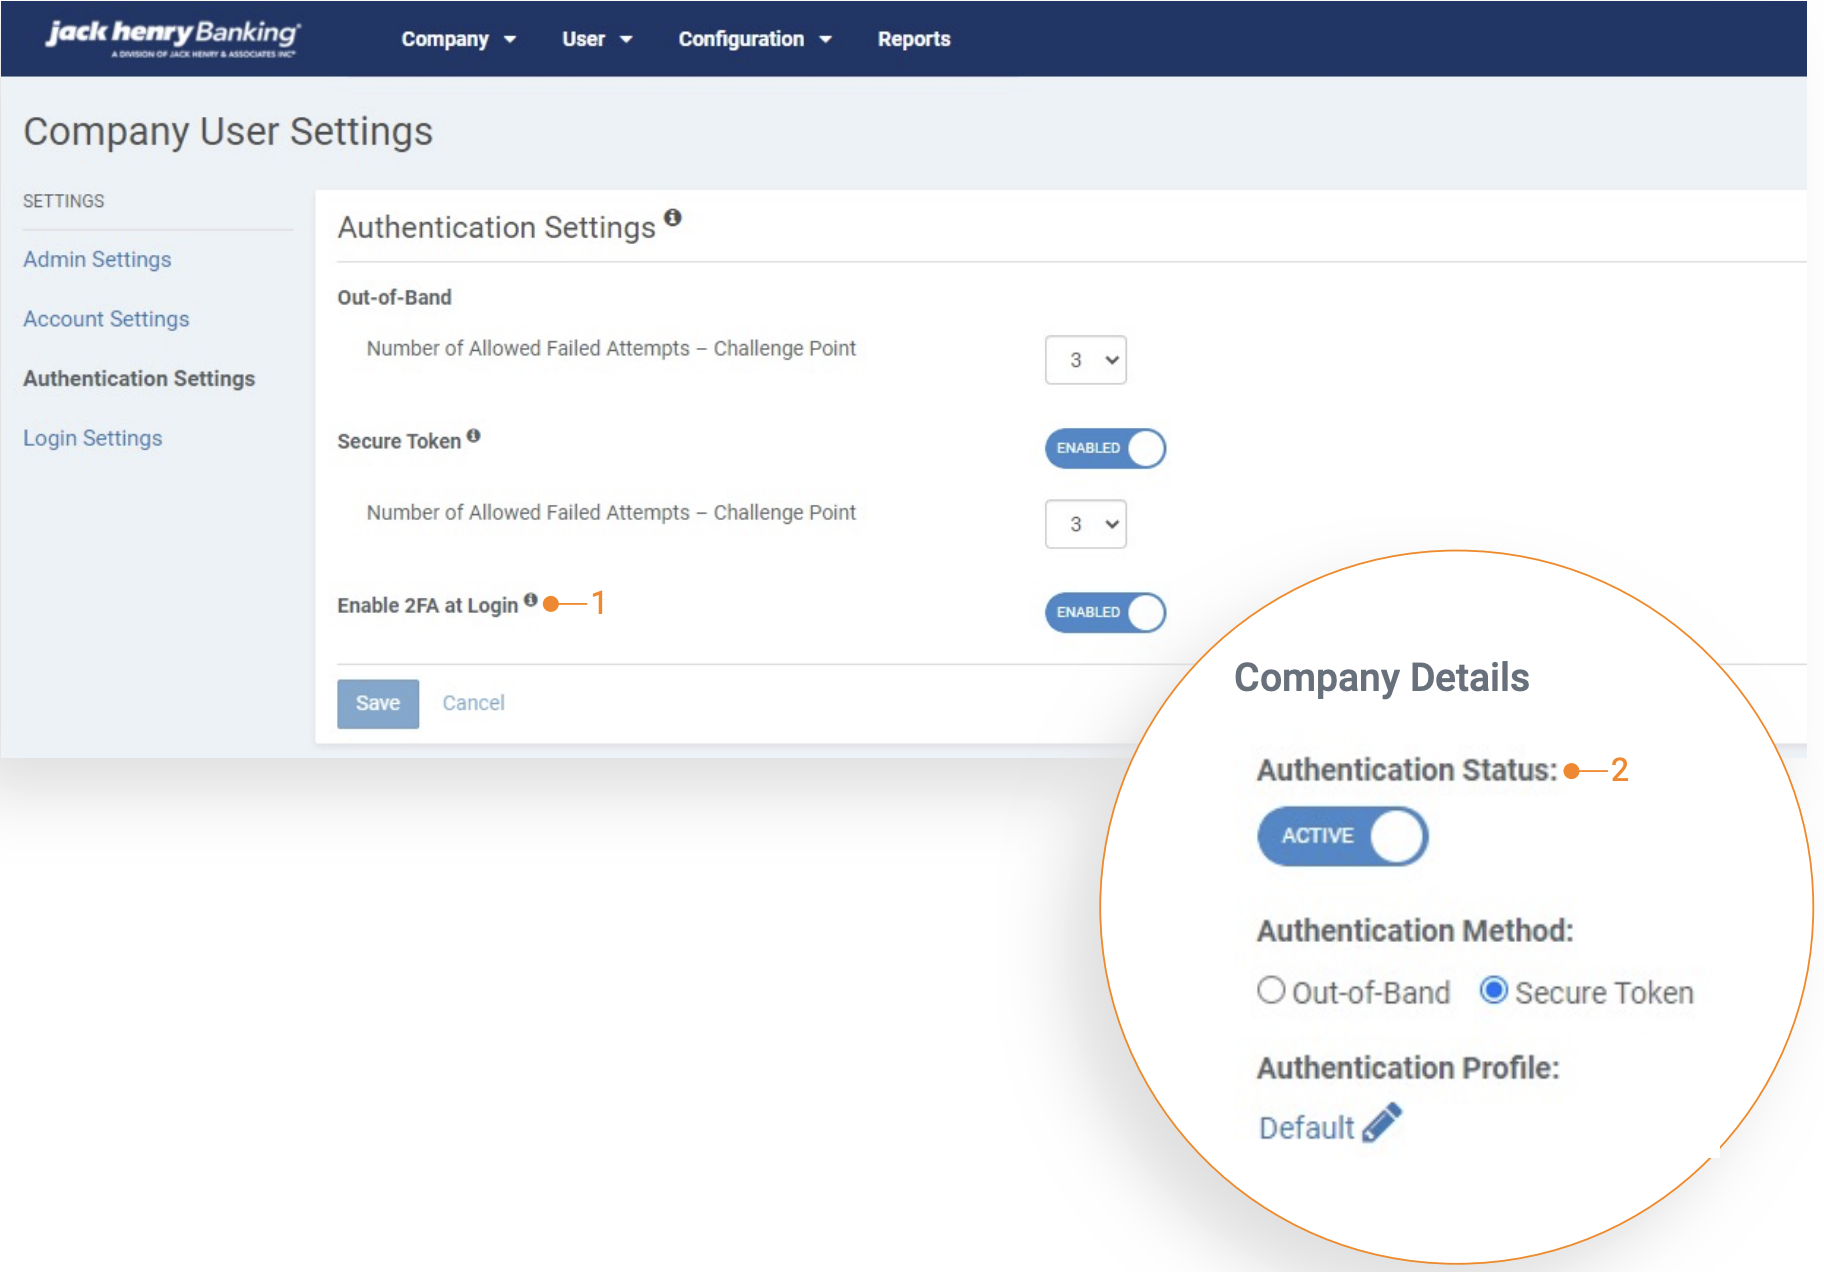Image resolution: width=1824 pixels, height=1272 pixels.
Task: Expand the Company menu
Action: point(458,39)
